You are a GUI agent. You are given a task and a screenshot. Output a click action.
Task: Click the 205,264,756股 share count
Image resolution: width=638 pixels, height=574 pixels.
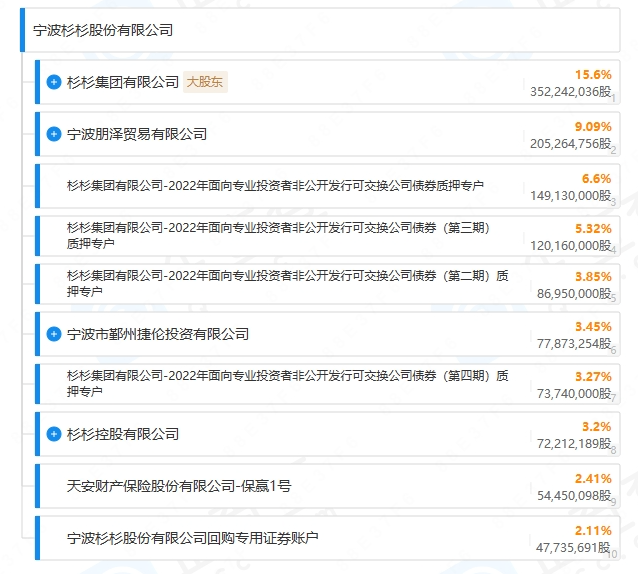570,144
